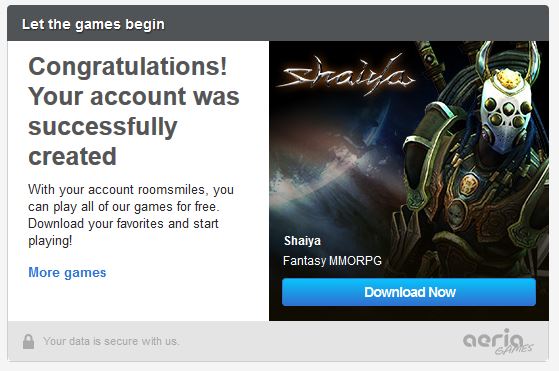The height and width of the screenshot is (371, 559).
Task: Click the Your data is secure text
Action: click(x=111, y=341)
